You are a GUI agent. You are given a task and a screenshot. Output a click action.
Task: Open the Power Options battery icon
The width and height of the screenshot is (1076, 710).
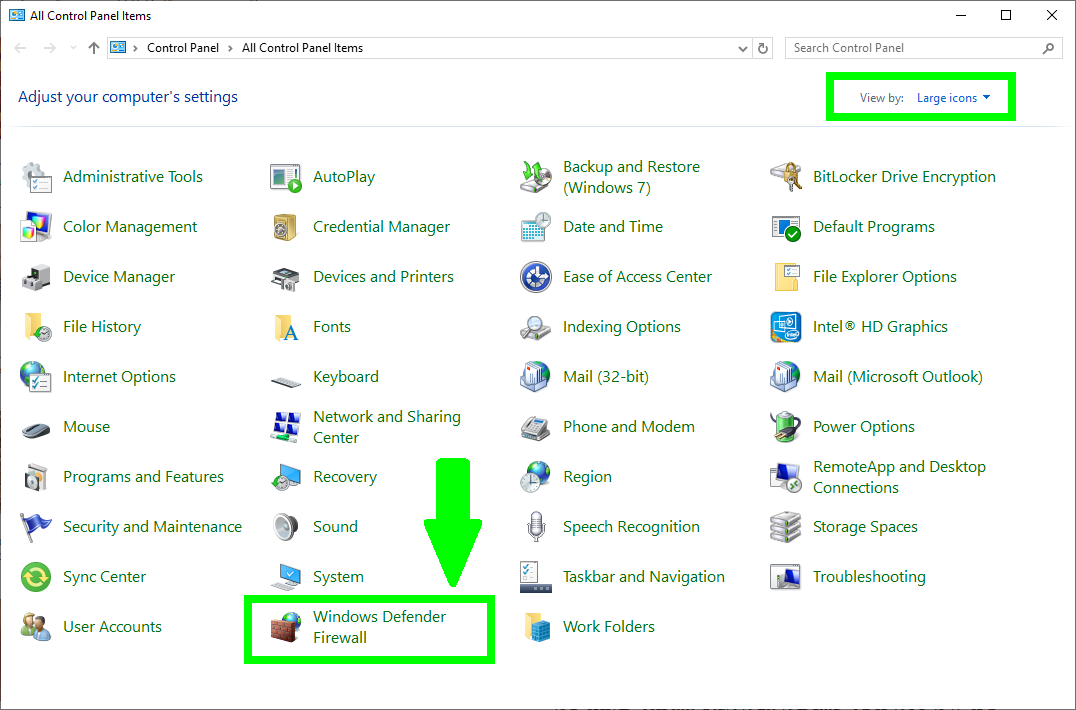pyautogui.click(x=786, y=427)
